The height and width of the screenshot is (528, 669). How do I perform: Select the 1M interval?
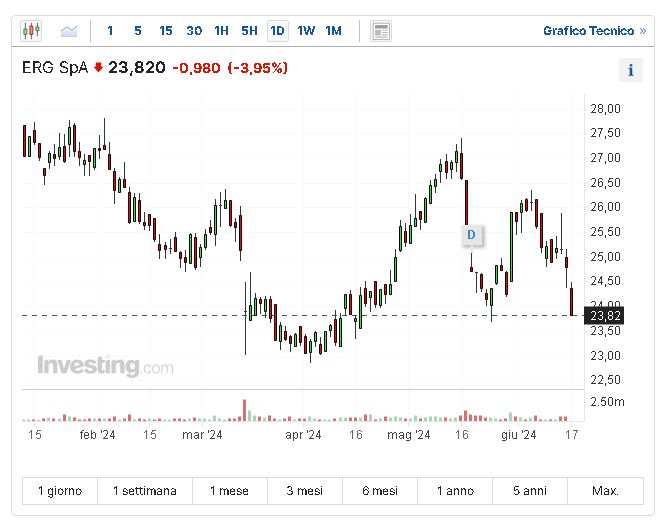pyautogui.click(x=334, y=31)
